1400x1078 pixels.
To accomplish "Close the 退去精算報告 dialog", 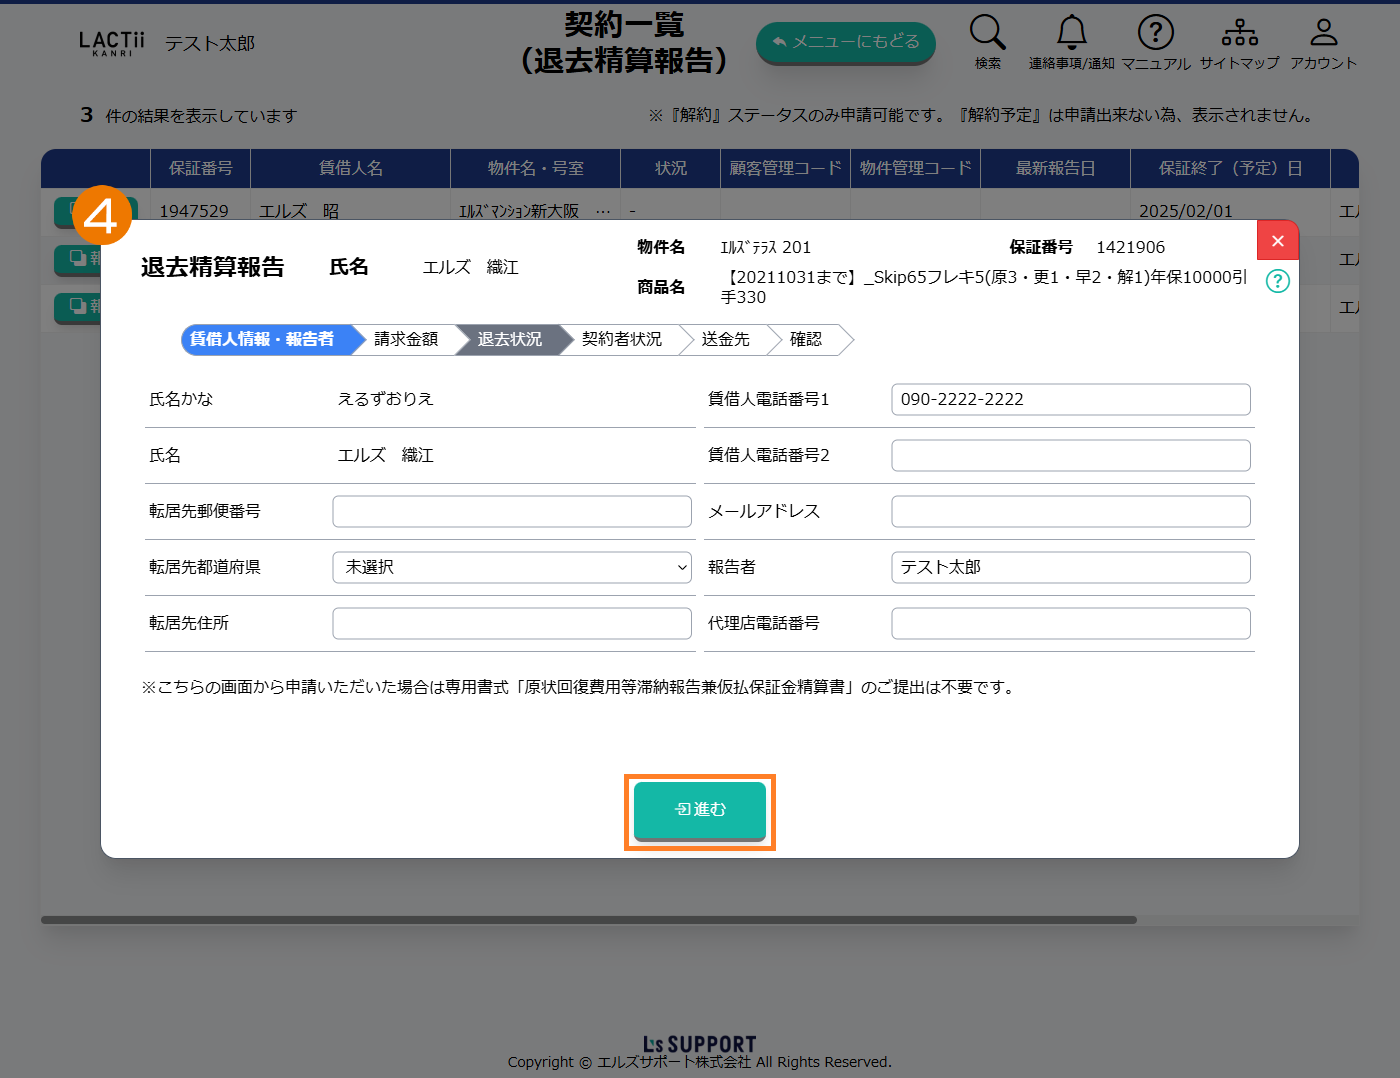I will [x=1277, y=241].
